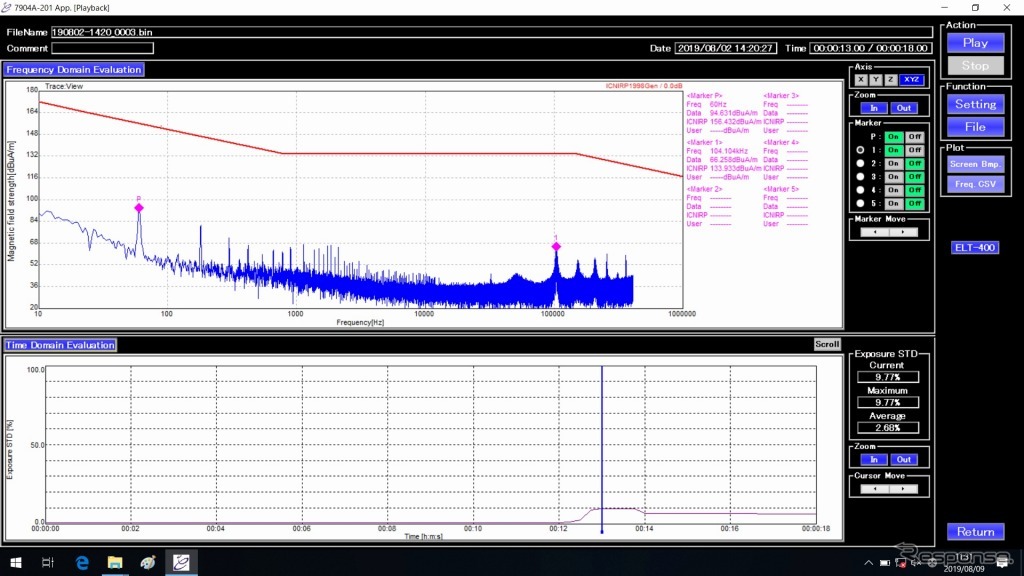This screenshot has width=1024, height=576.
Task: Click the Play button
Action: point(975,43)
